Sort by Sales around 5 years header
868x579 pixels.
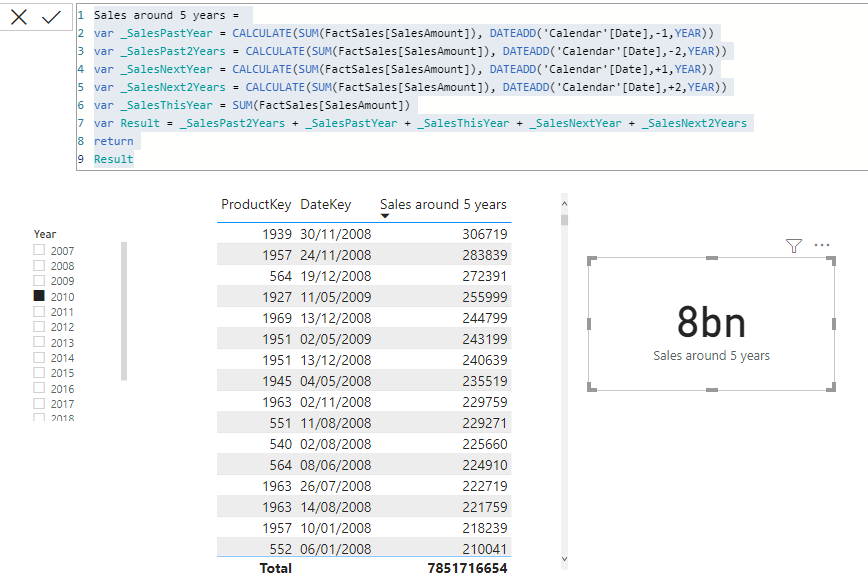pyautogui.click(x=443, y=204)
